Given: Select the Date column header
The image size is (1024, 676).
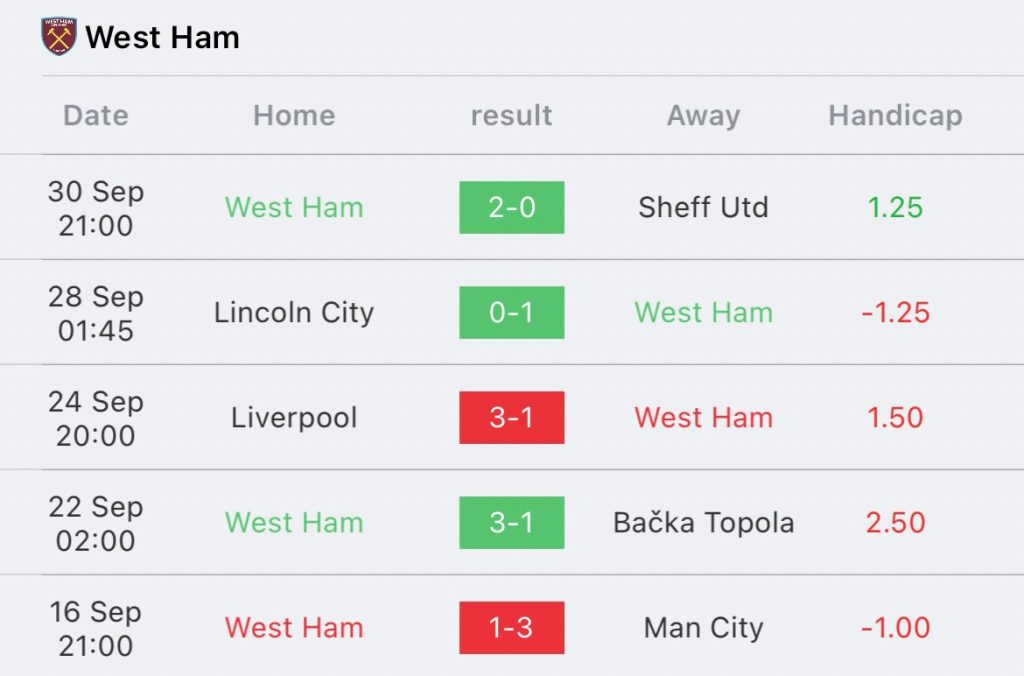Looking at the screenshot, I should 96,116.
